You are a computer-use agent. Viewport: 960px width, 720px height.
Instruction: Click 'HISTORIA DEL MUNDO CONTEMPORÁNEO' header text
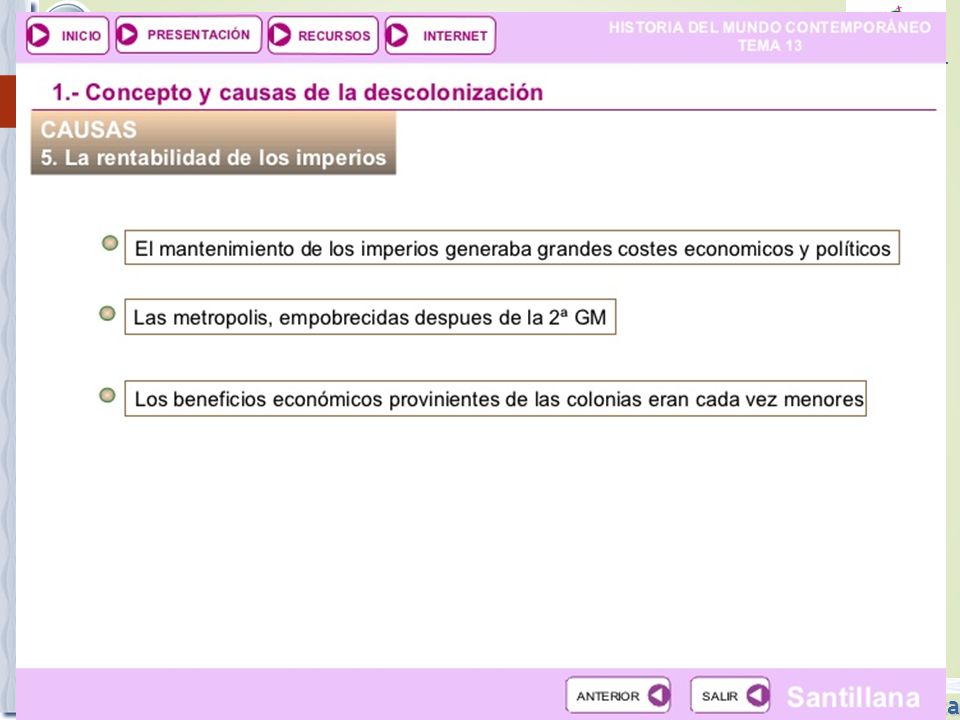(770, 28)
